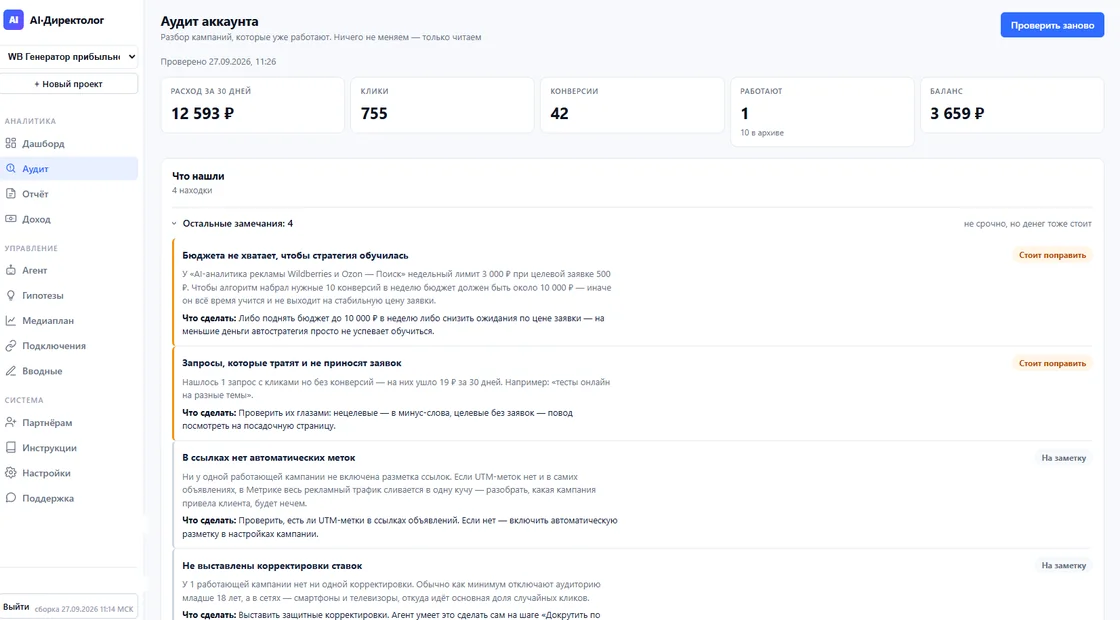Viewport: 1120px width, 620px height.
Task: Click the Настройки gear icon
Action: (x=11, y=473)
